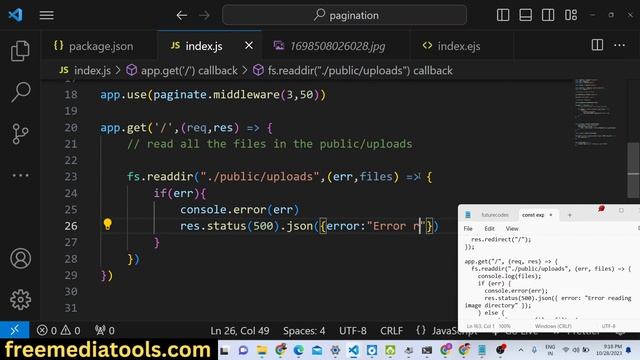Open editor More Actions ellipsis

[620, 45]
